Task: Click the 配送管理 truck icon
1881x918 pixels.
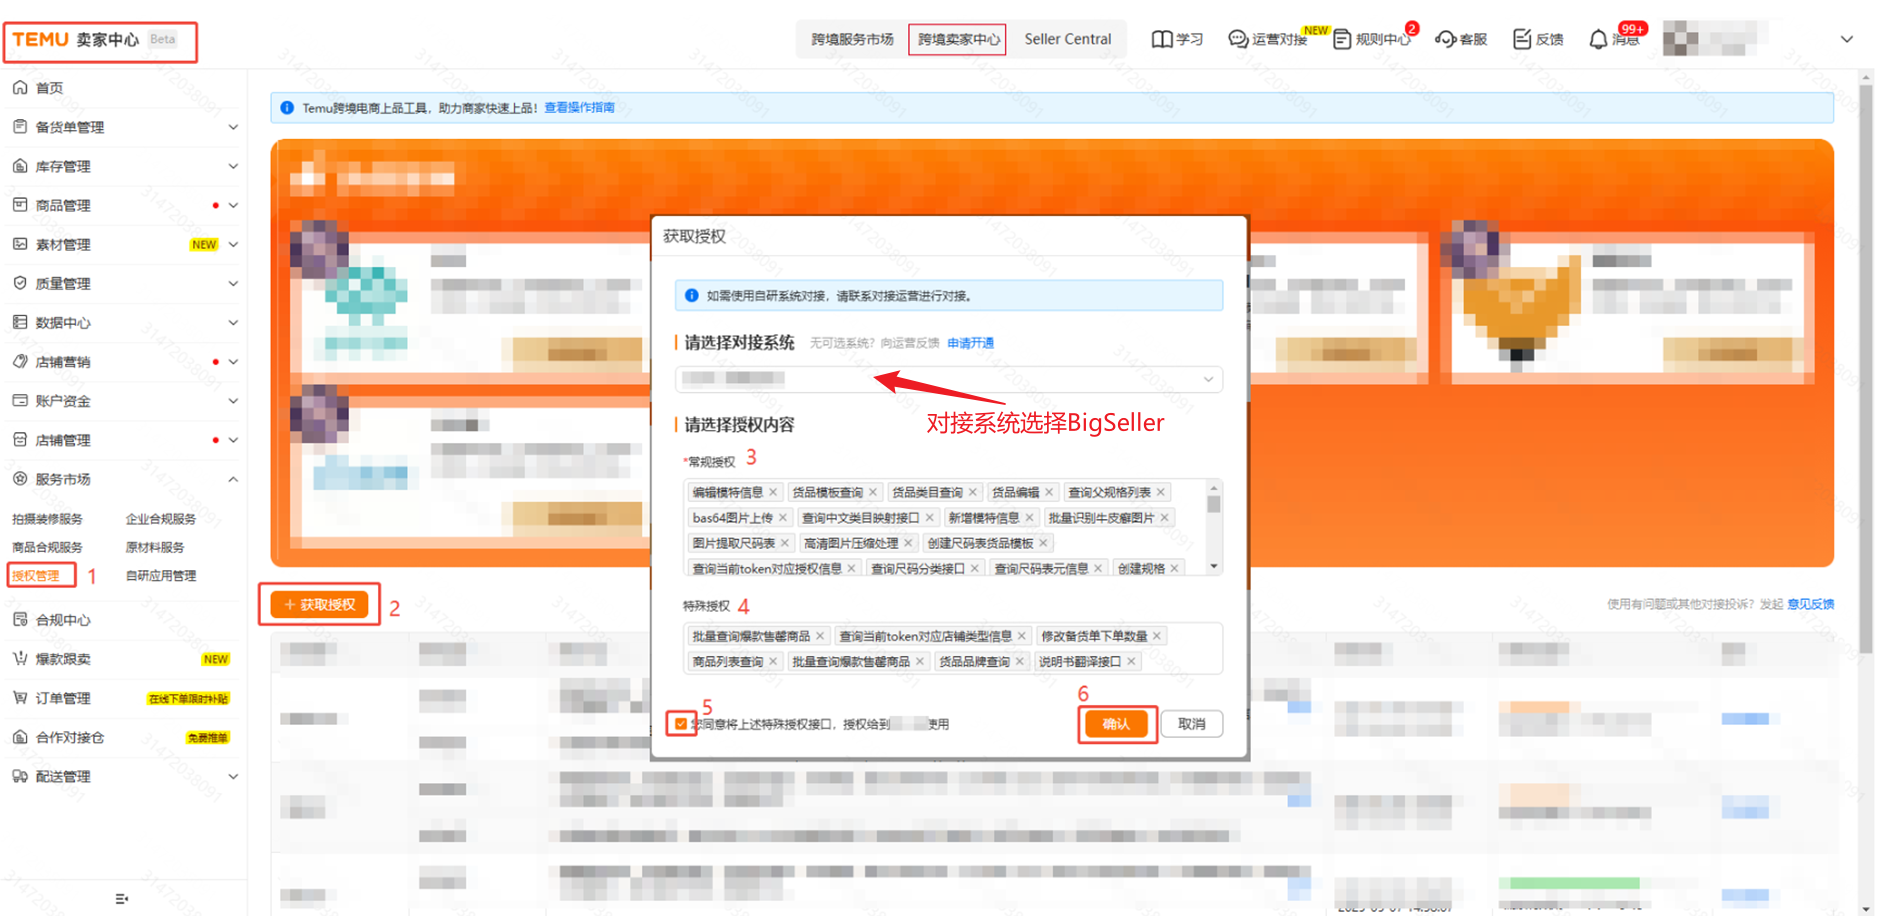Action: 20,776
